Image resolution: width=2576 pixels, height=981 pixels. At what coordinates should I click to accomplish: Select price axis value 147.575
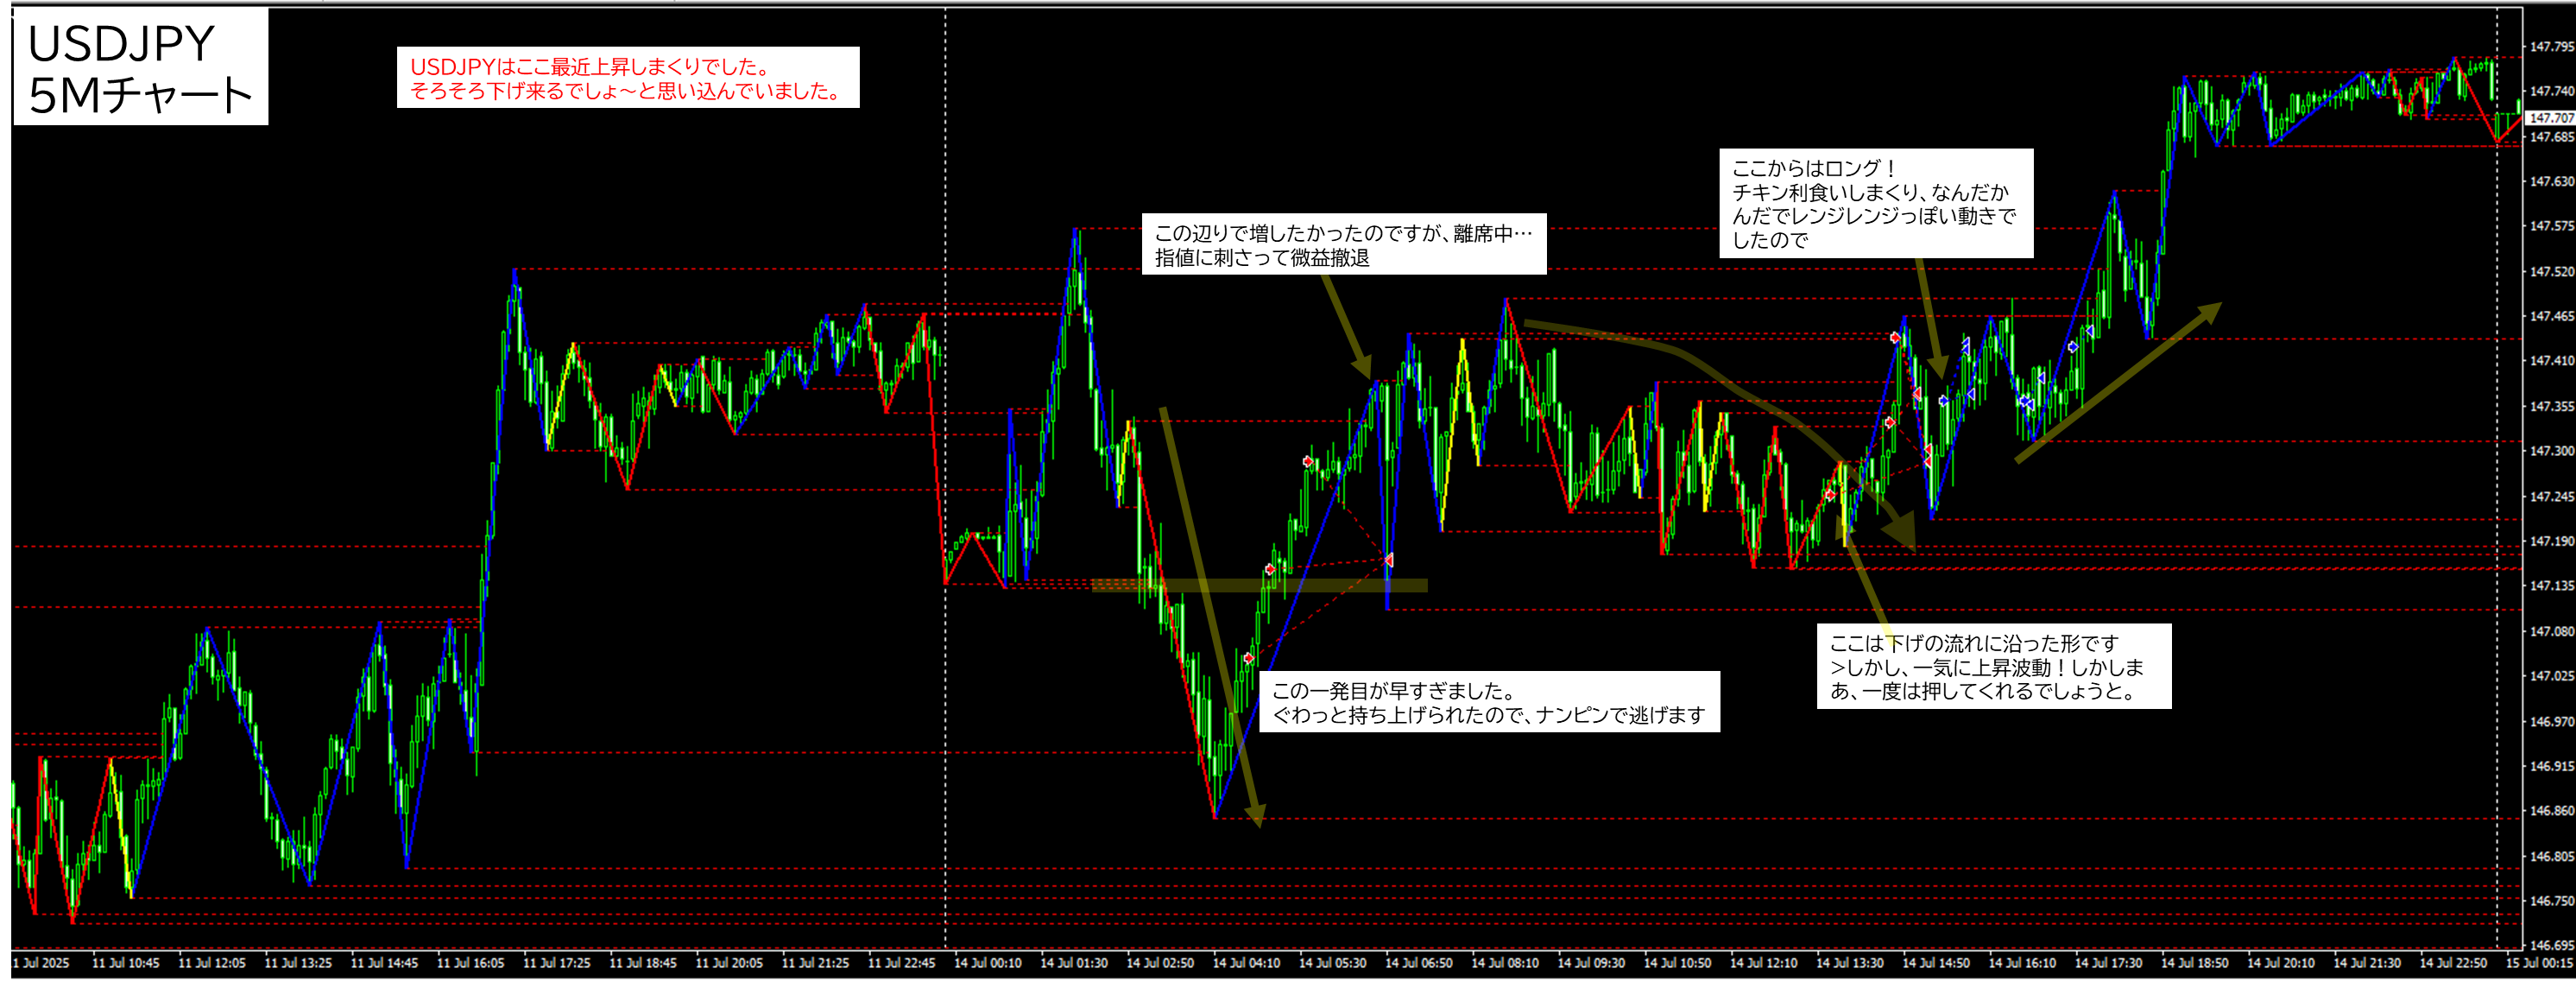pos(2551,226)
